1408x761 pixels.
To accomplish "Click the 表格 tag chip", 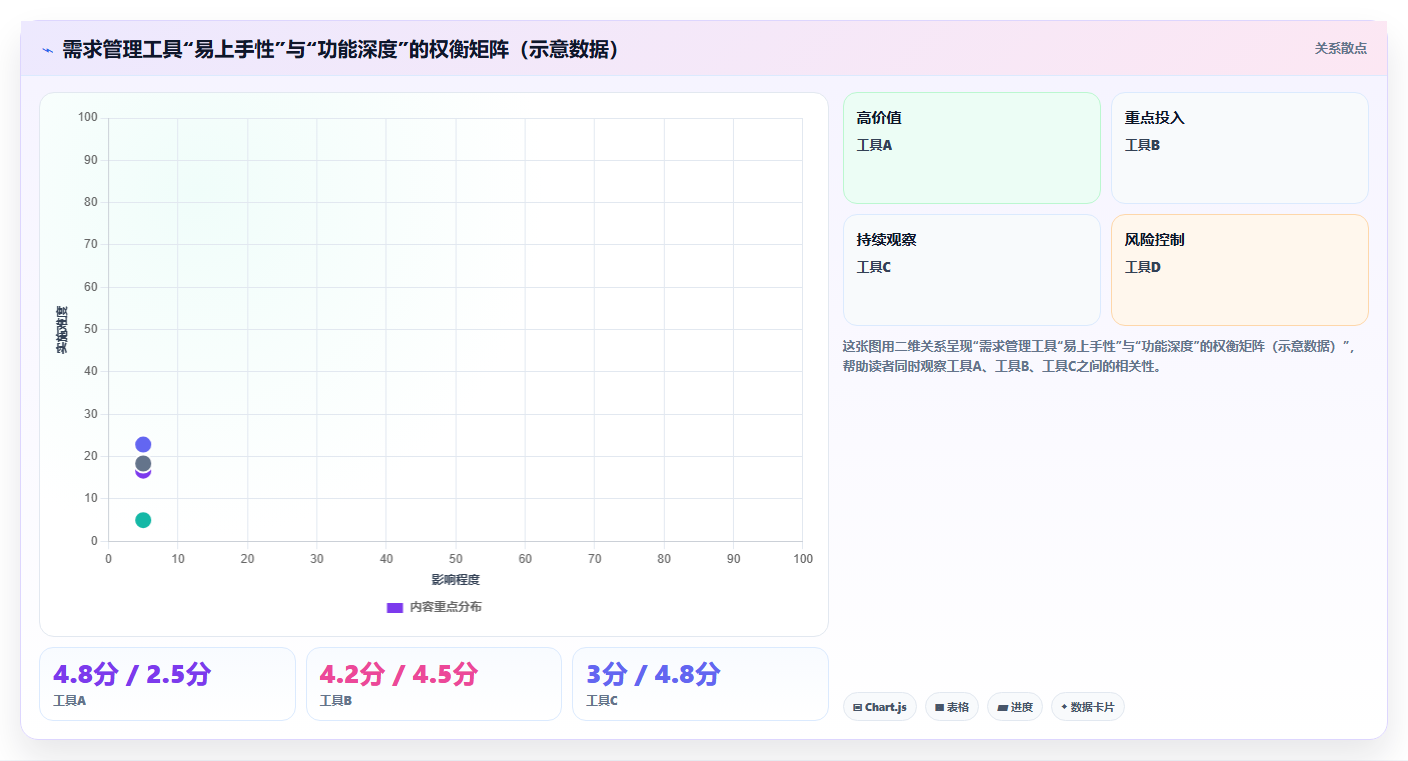I will click(952, 707).
